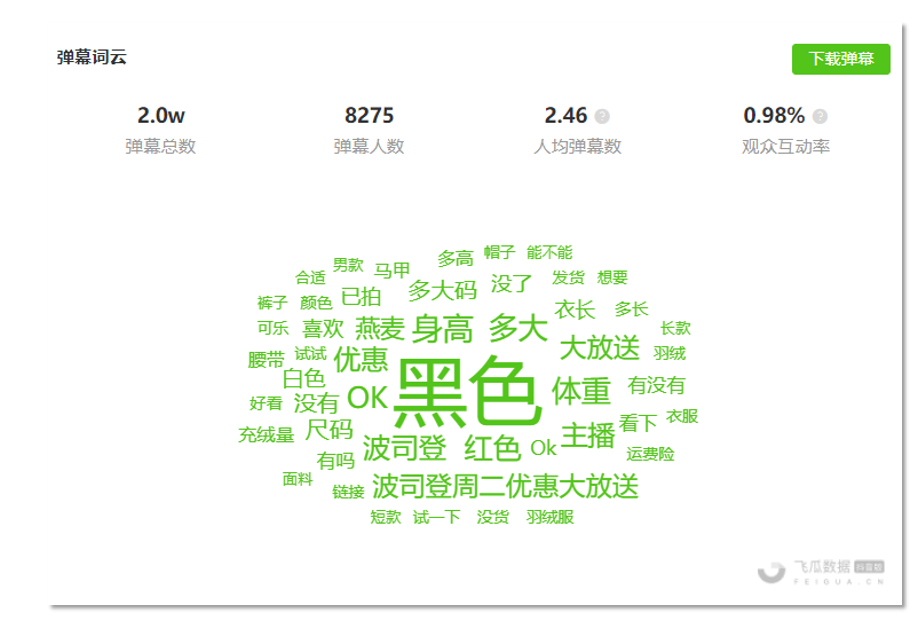Screen dimensions: 918x623
Task: Pick the word 可乐
Action: click(x=273, y=328)
